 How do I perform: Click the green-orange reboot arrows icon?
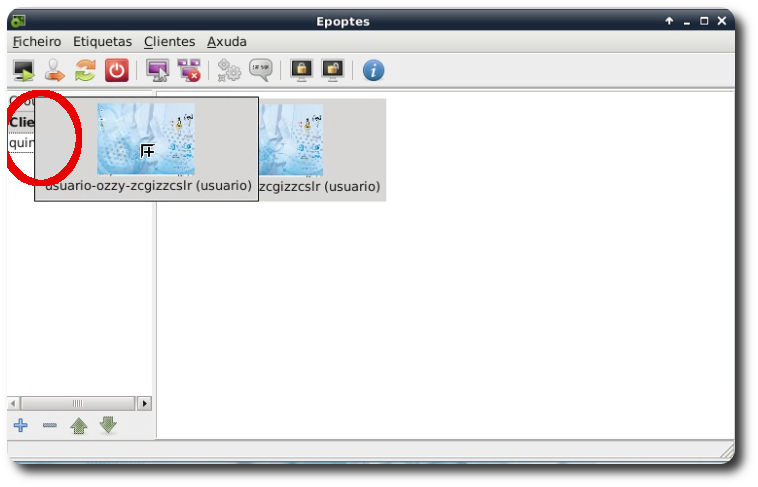[x=86, y=70]
